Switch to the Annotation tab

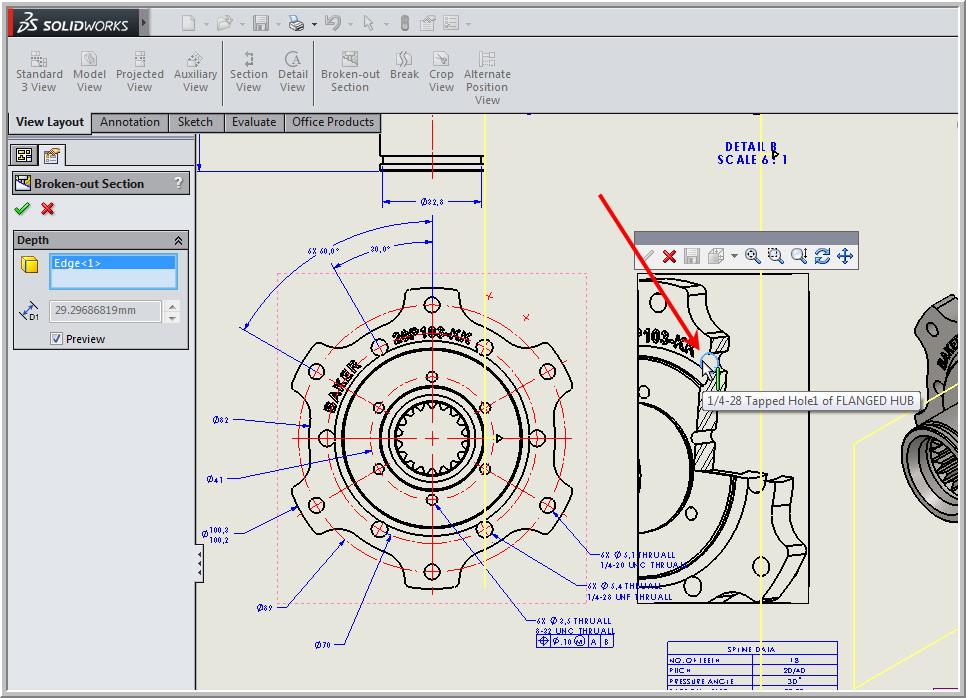[129, 122]
